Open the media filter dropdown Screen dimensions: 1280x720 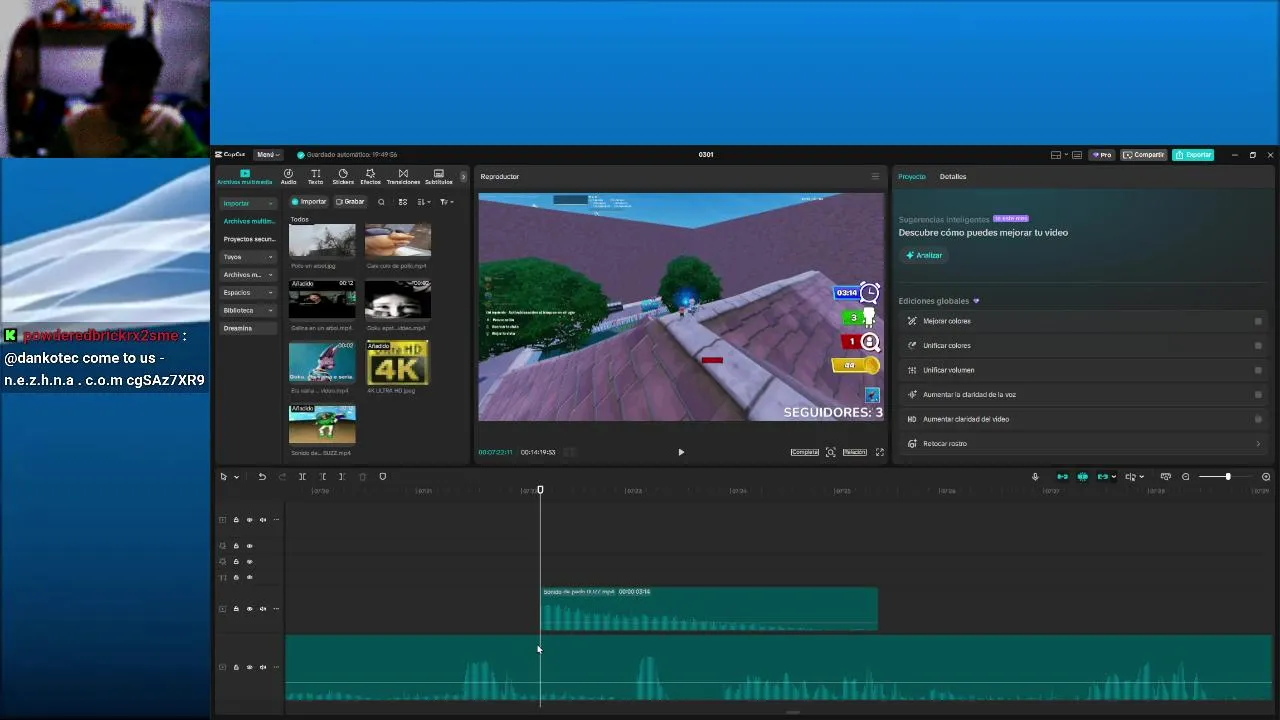tap(447, 202)
